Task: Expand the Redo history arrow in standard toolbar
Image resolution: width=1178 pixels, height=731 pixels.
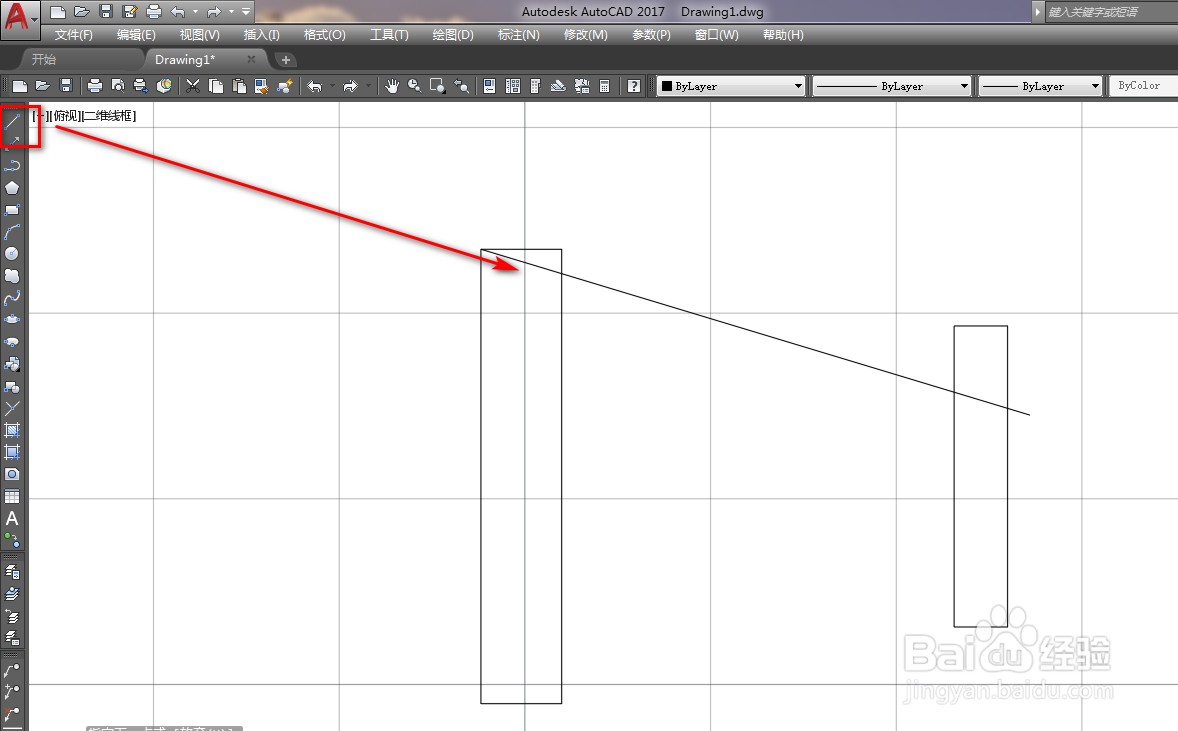Action: pos(368,86)
